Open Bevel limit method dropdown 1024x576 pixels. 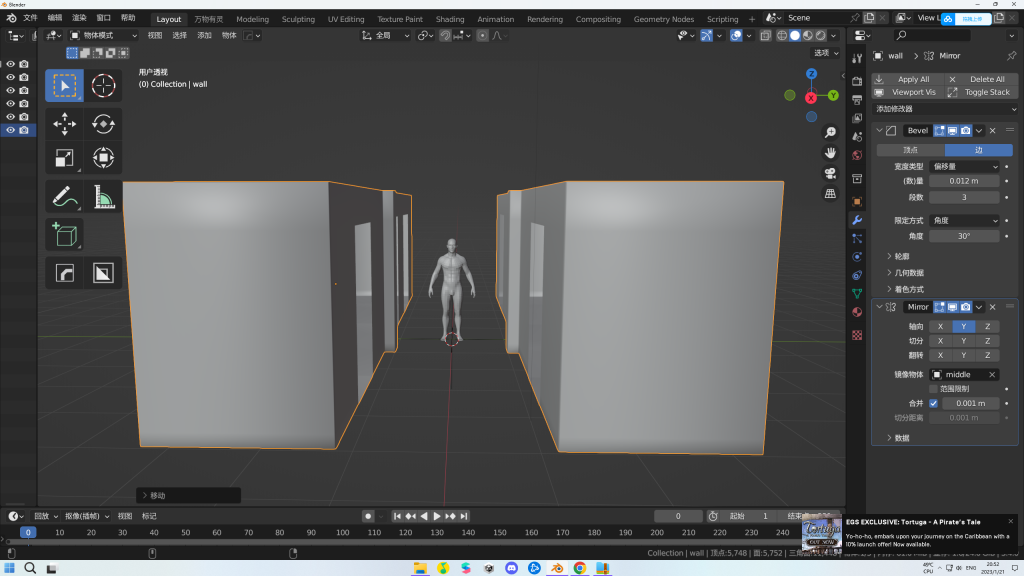click(964, 221)
